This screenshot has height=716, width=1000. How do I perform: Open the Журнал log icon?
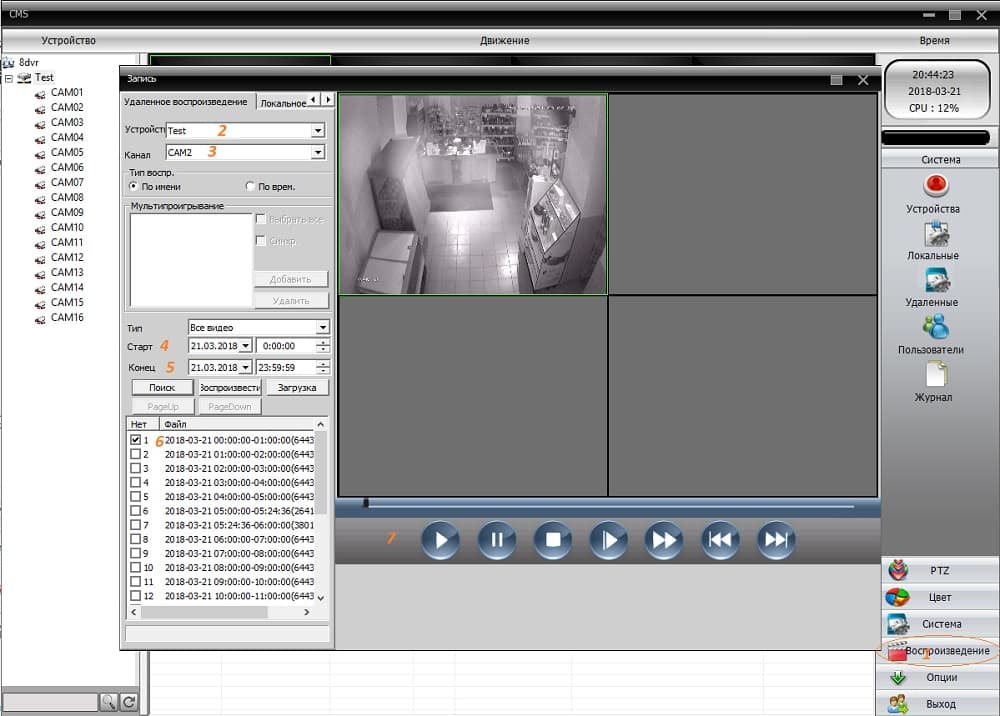pyautogui.click(x=937, y=375)
